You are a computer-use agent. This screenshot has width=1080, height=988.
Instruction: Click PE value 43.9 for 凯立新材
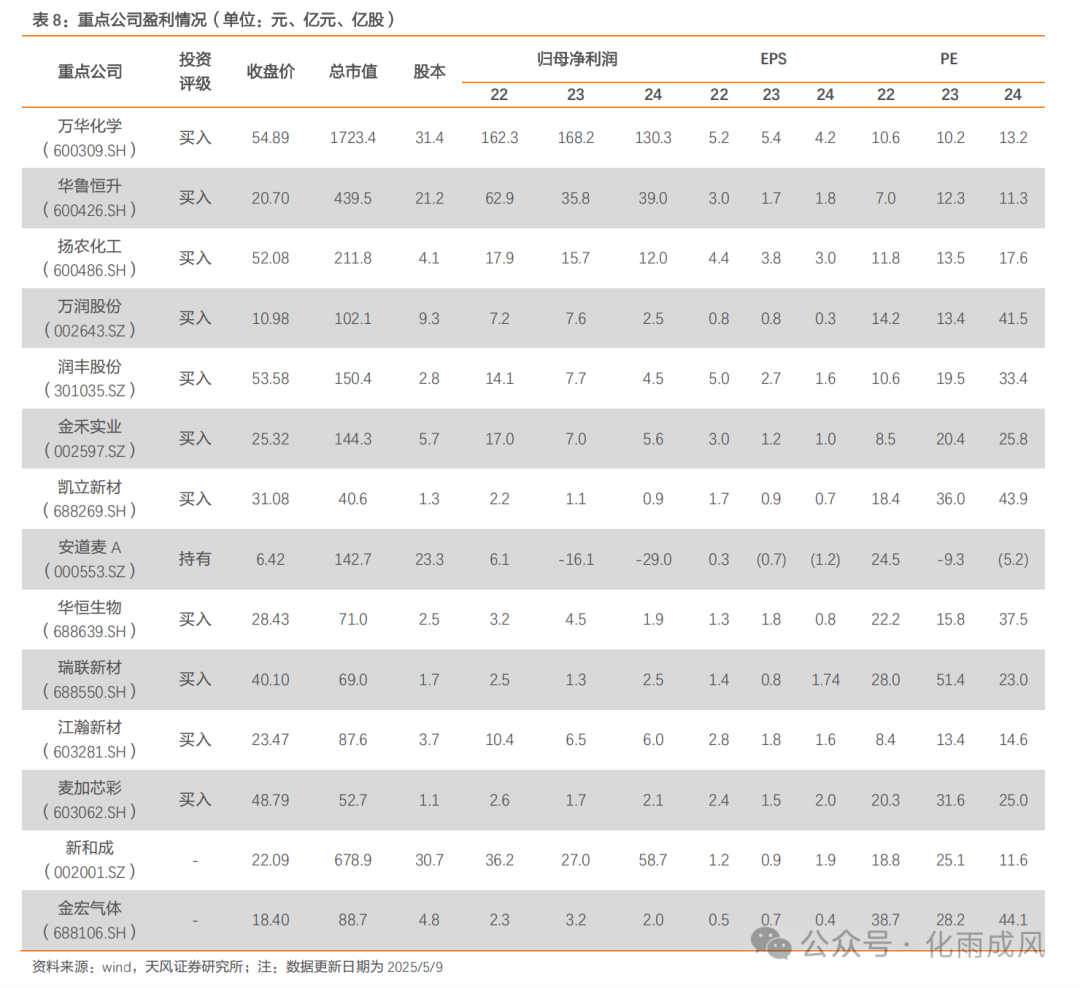coord(1013,499)
